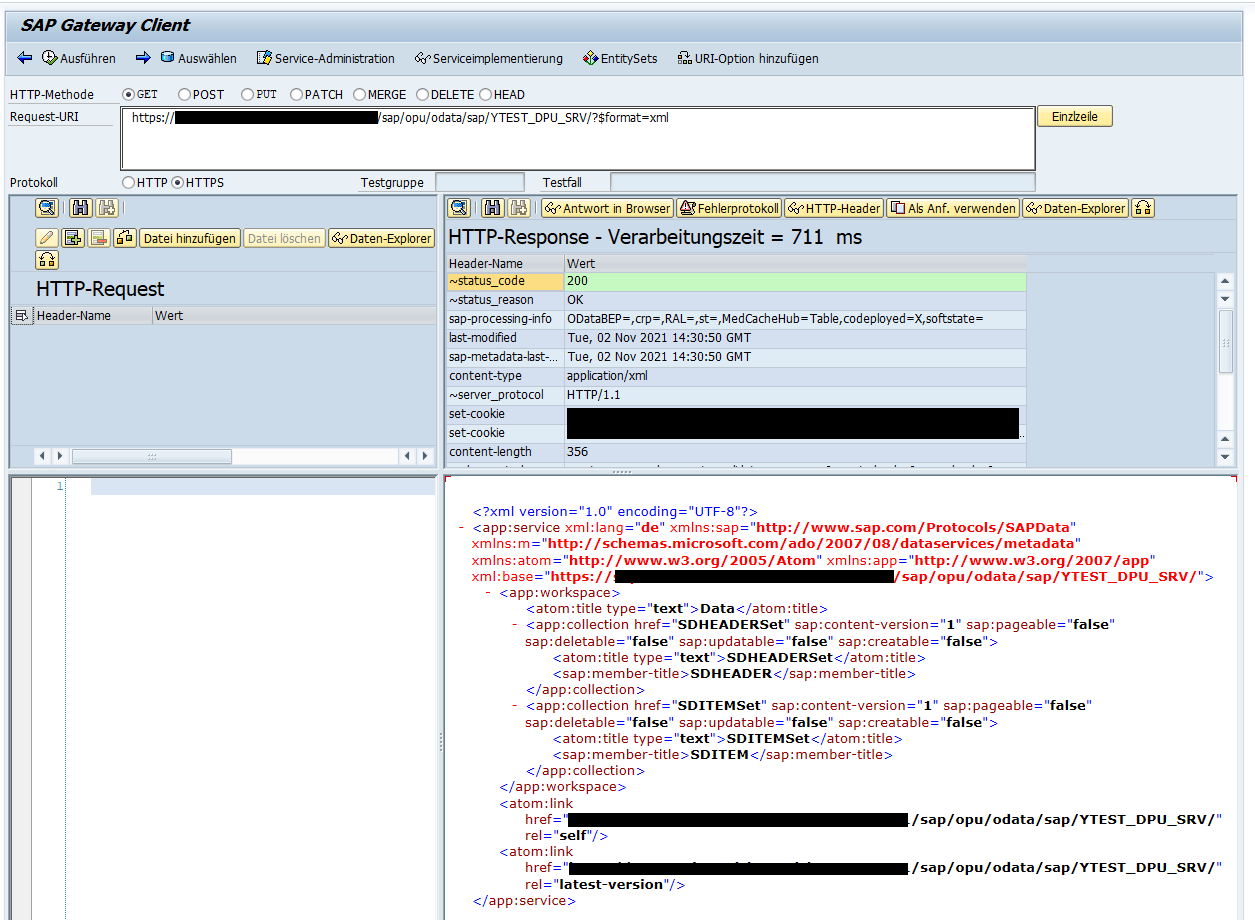This screenshot has width=1255, height=920.
Task: Click Datei hinzufügen button
Action: (x=189, y=238)
